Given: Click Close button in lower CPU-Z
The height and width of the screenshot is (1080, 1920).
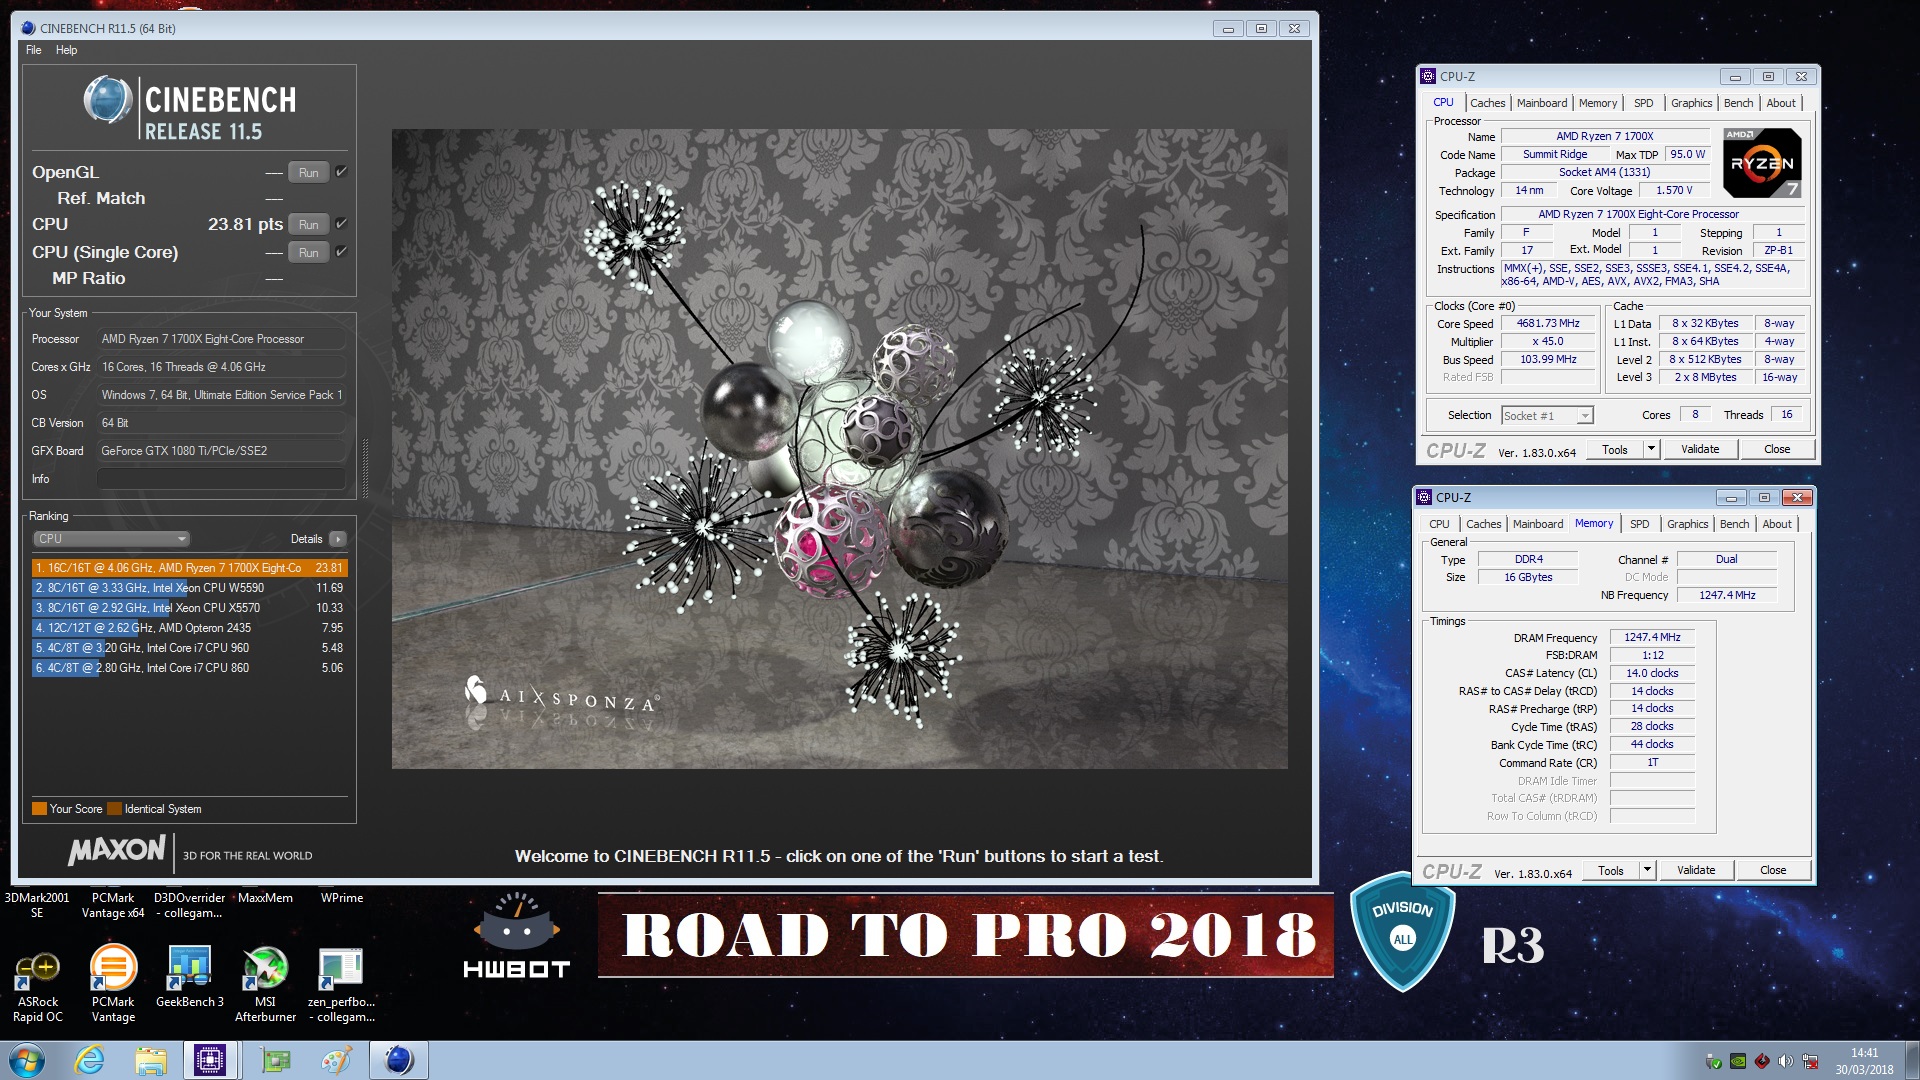Looking at the screenshot, I should point(1773,870).
